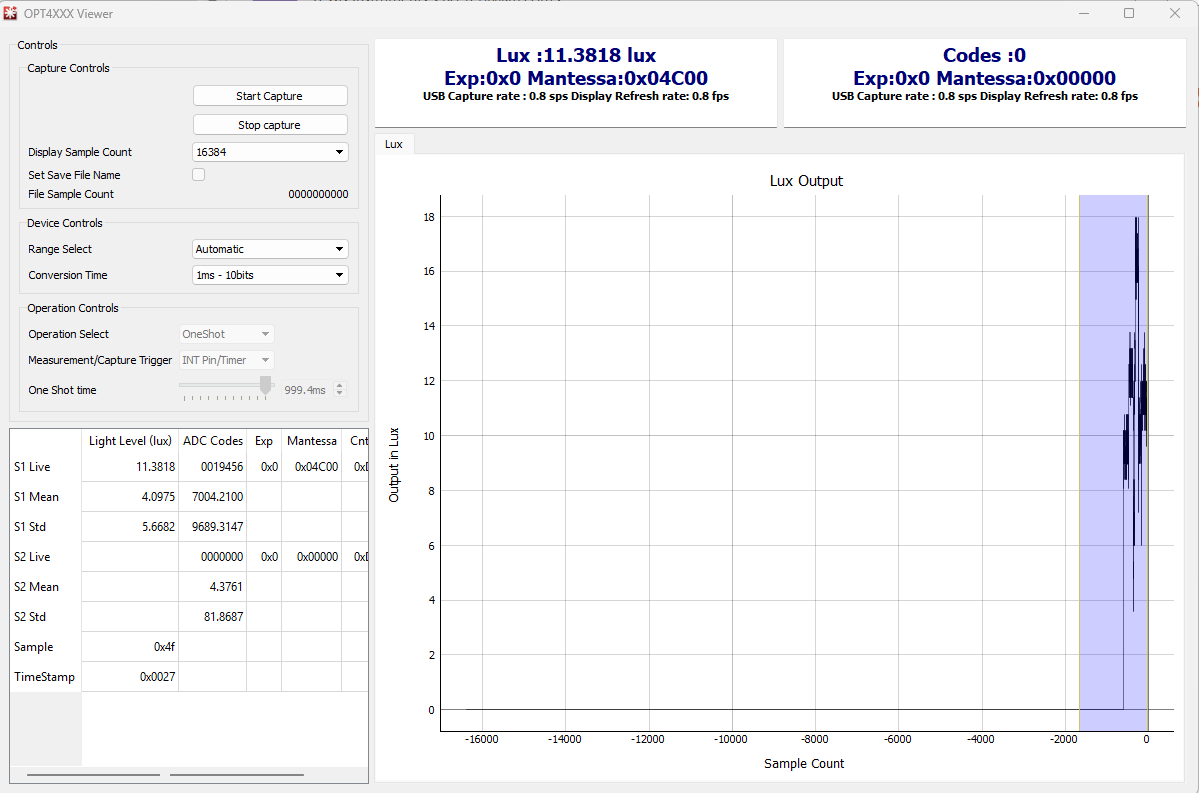Open Conversion Time dropdown
The height and width of the screenshot is (793, 1199).
(x=270, y=275)
